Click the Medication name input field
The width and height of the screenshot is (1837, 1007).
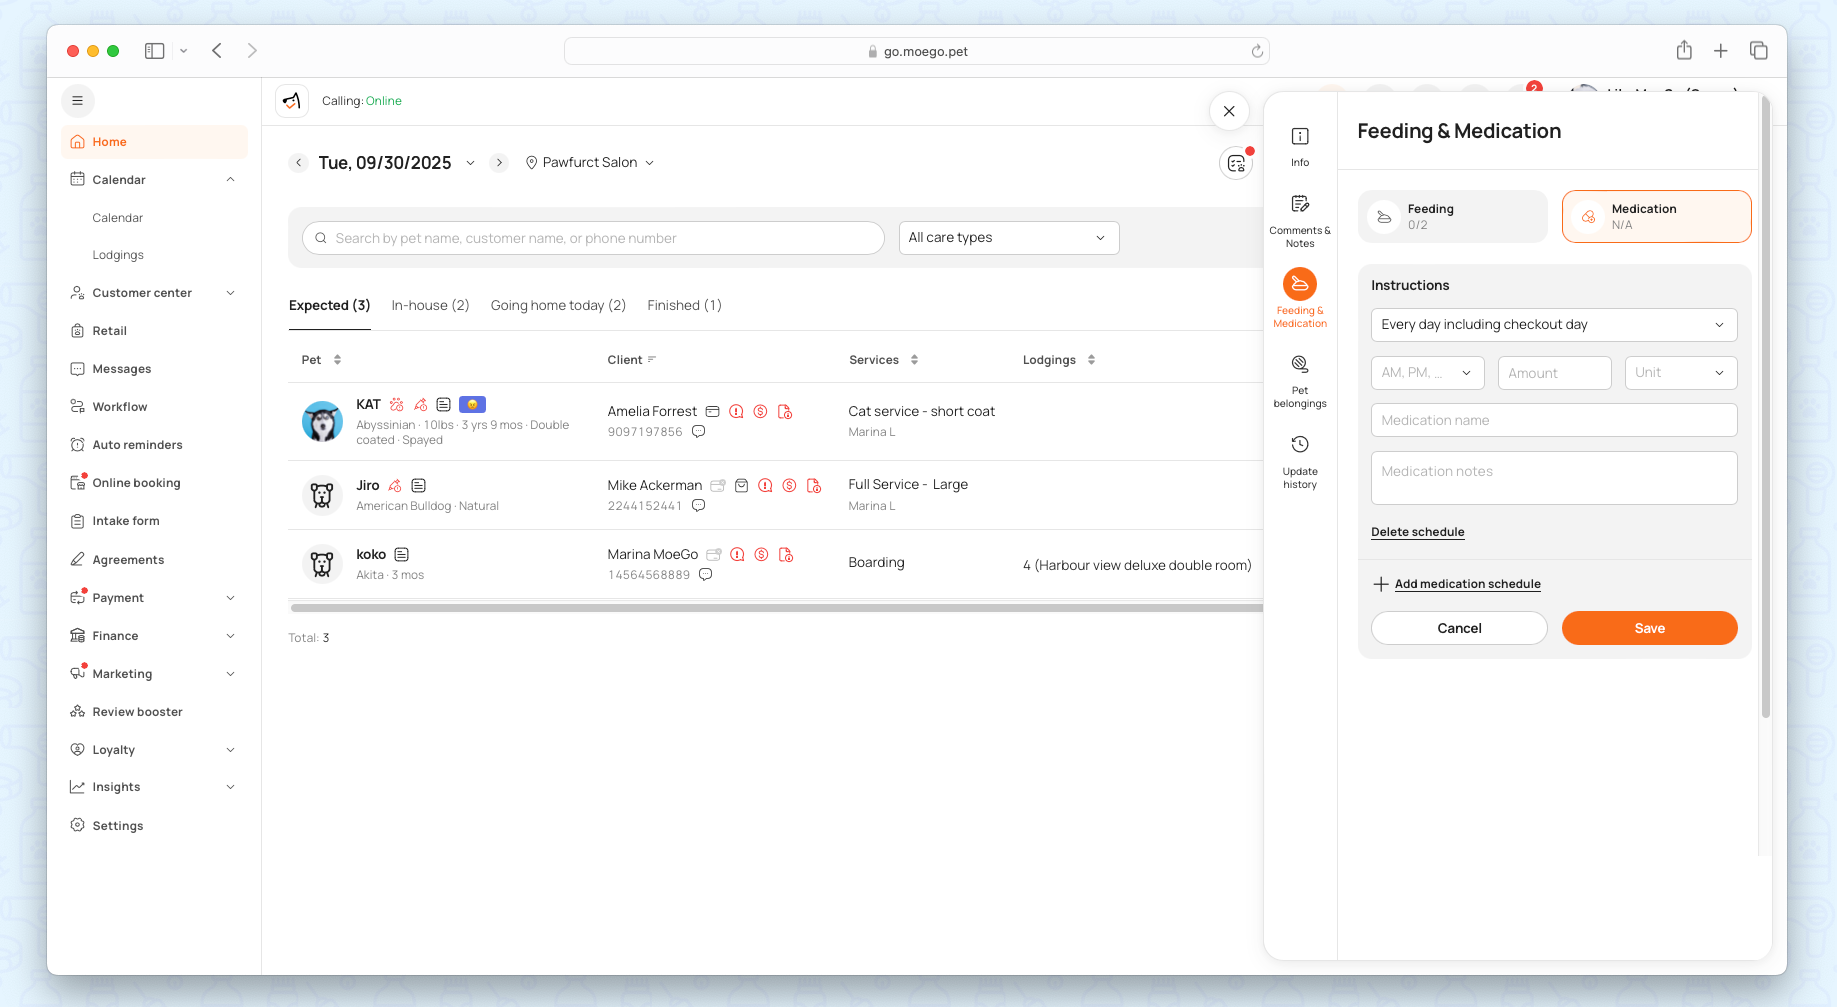tap(1553, 421)
